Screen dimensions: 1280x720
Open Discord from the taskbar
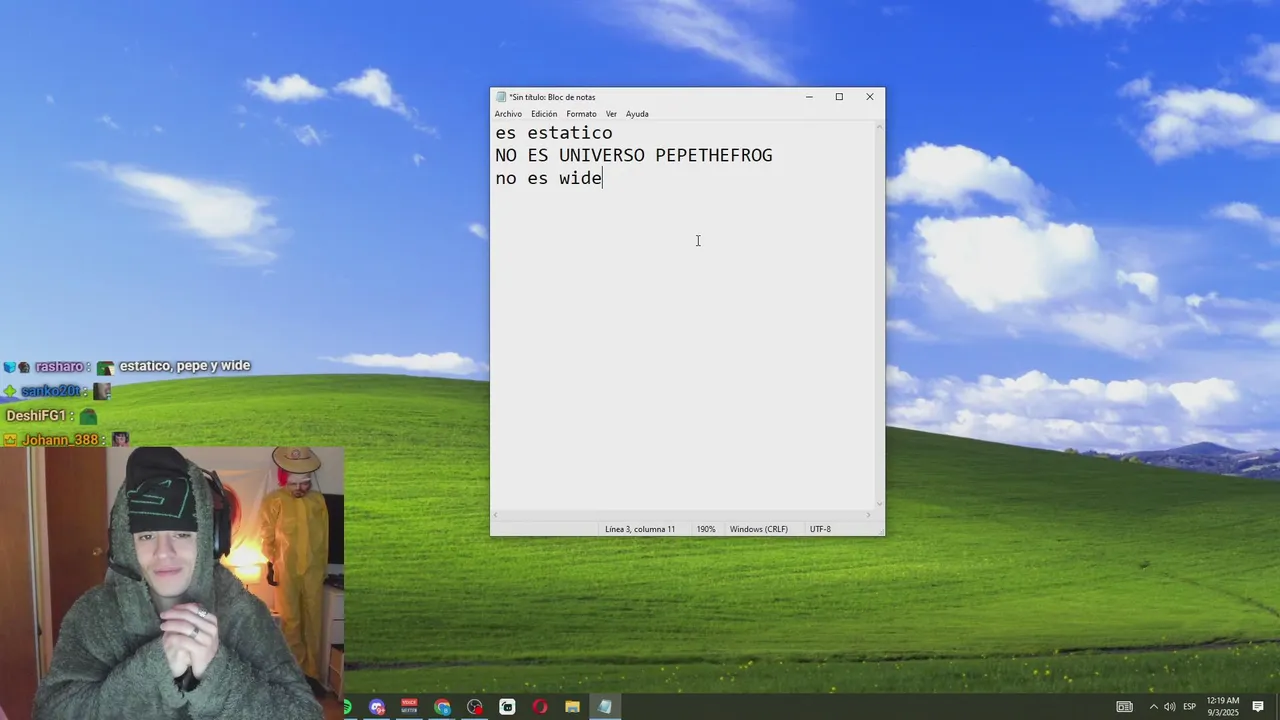(377, 707)
